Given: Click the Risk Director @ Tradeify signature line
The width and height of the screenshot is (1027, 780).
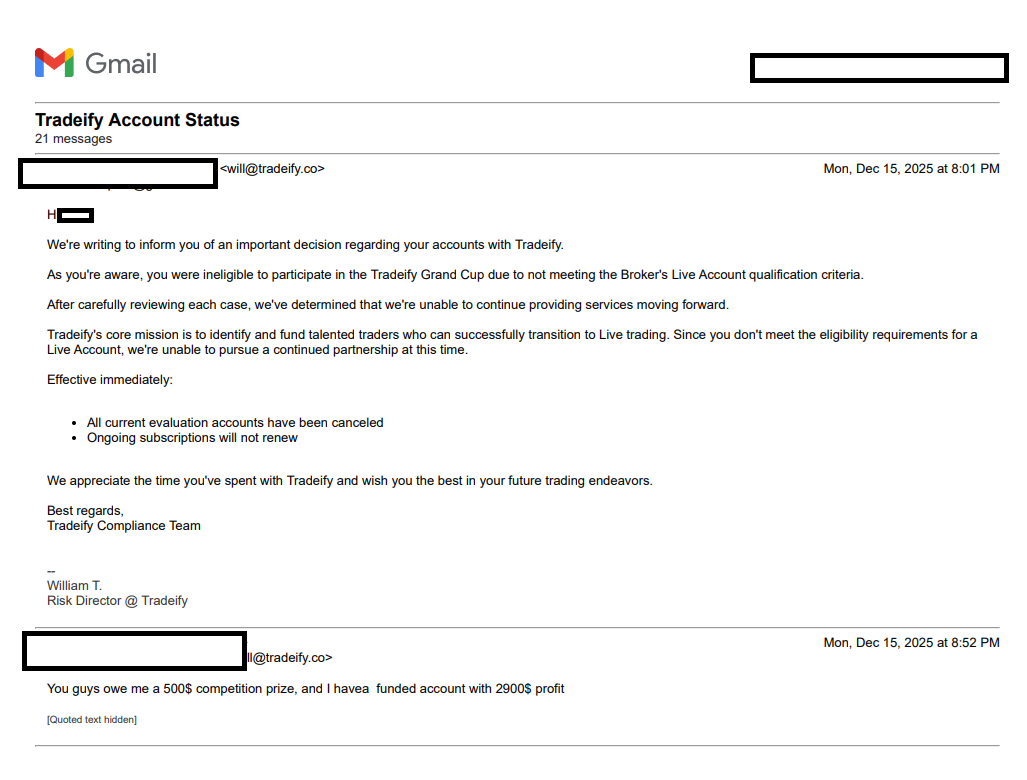Looking at the screenshot, I should 117,601.
